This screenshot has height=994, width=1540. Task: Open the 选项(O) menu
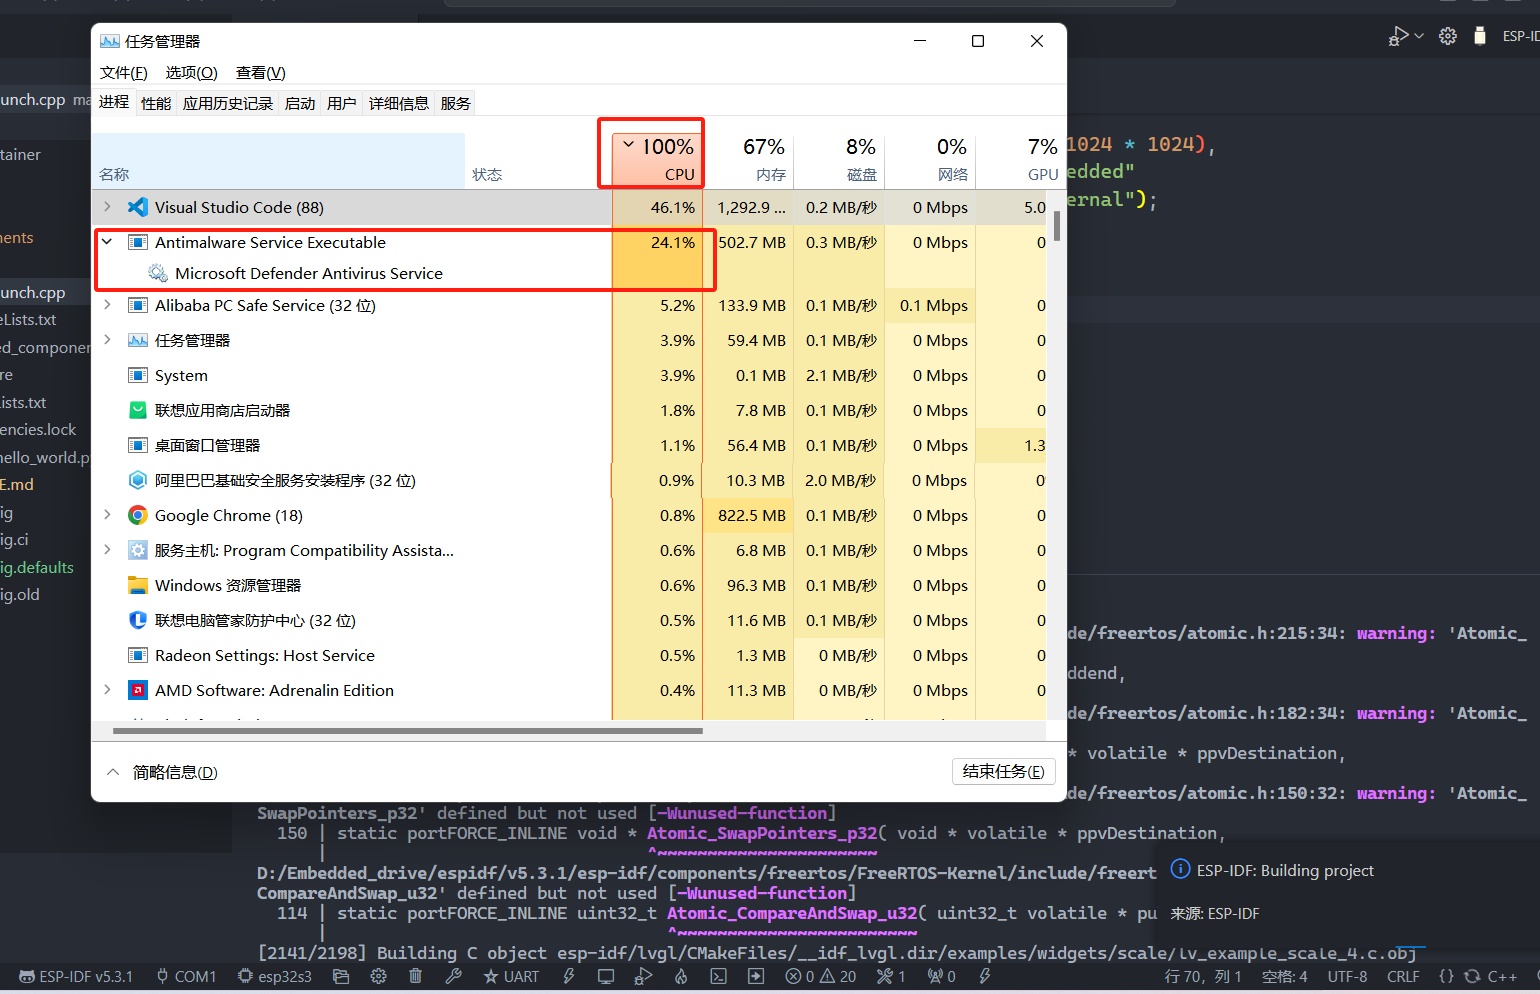click(192, 73)
